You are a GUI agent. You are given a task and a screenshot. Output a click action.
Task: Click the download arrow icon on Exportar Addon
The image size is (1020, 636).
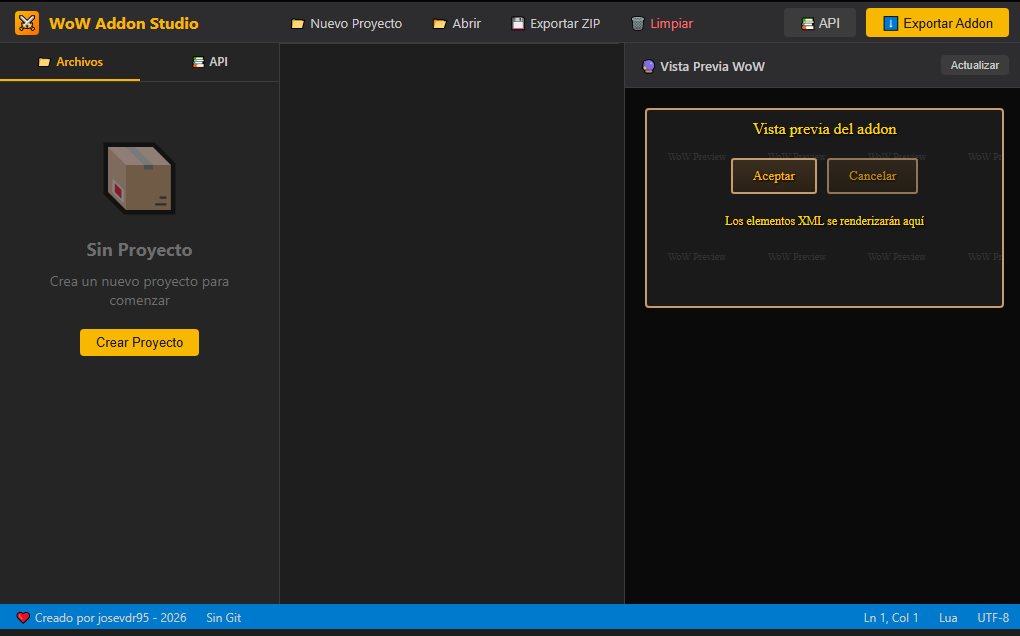(x=890, y=24)
